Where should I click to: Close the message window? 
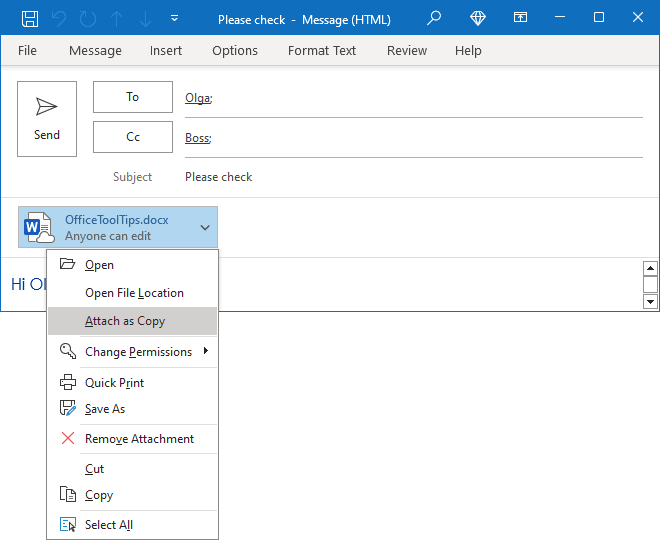(638, 17)
